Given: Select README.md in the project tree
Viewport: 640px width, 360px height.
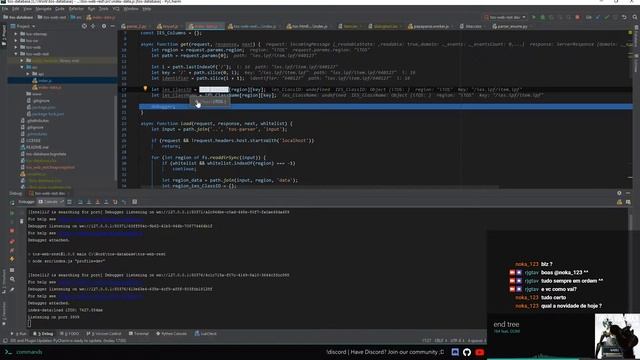Looking at the screenshot, I should pos(37,147).
